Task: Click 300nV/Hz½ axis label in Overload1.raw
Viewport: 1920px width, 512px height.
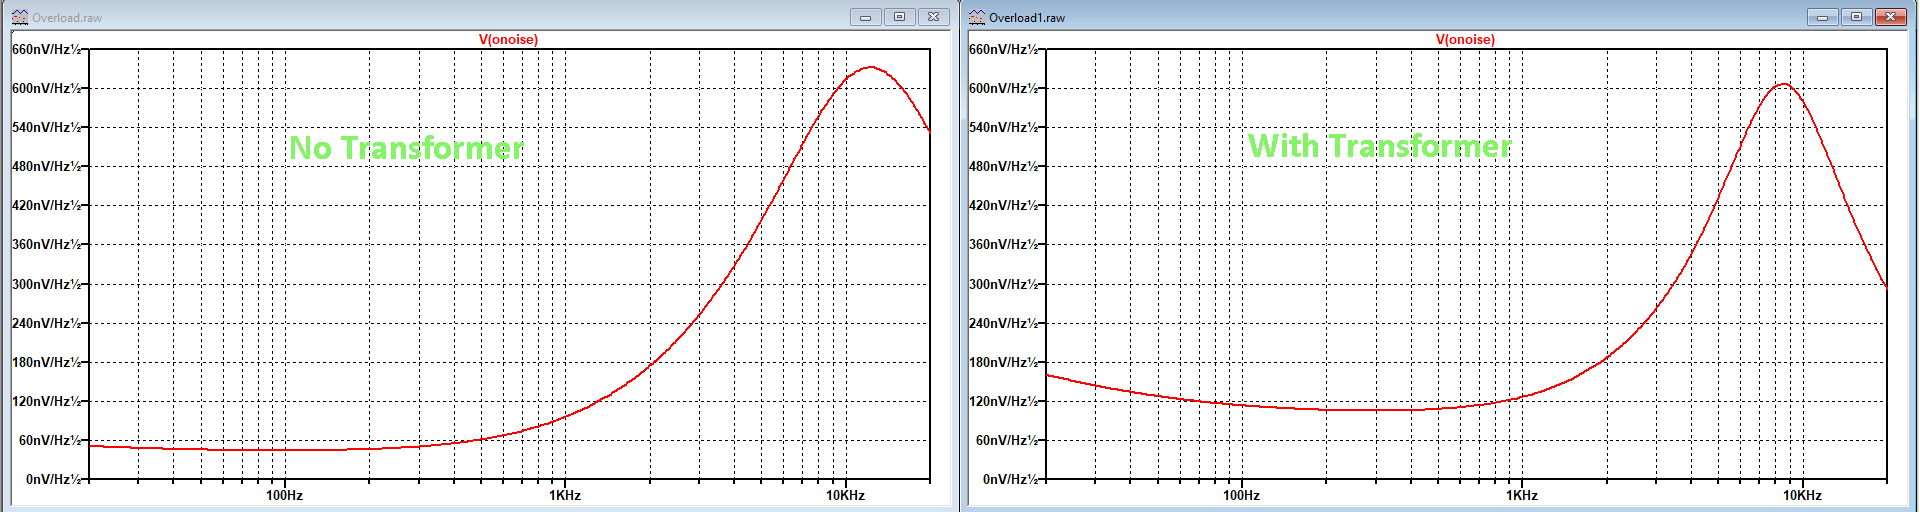Action: coord(1003,284)
